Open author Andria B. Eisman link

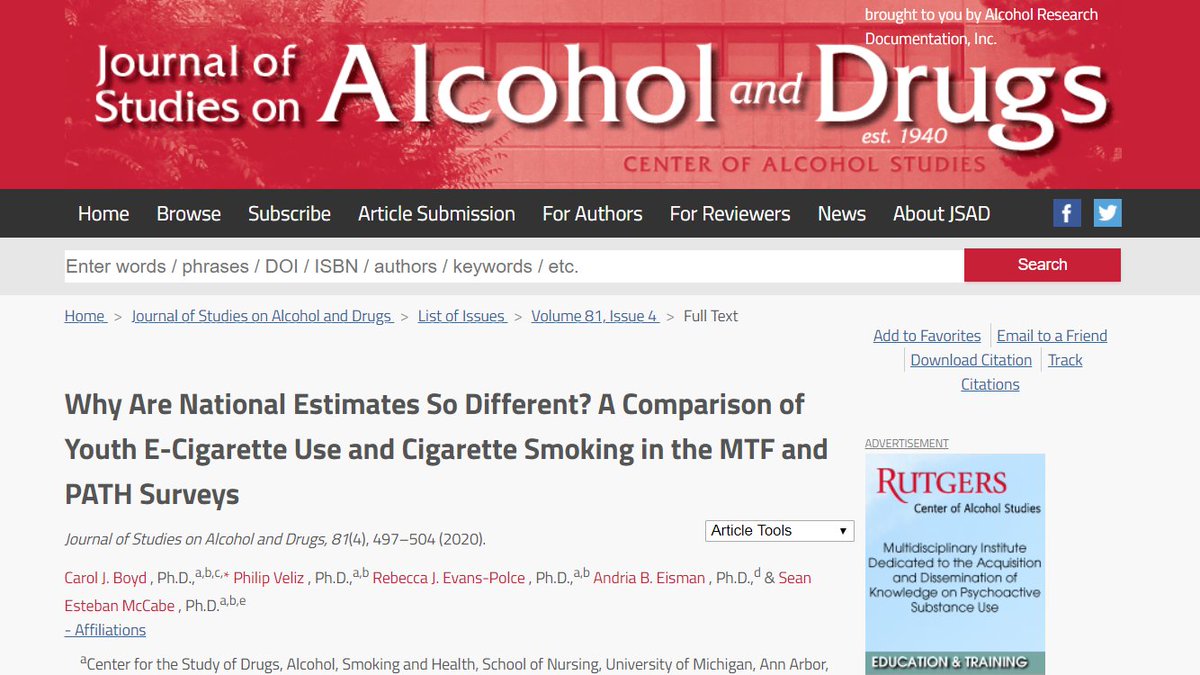click(649, 578)
